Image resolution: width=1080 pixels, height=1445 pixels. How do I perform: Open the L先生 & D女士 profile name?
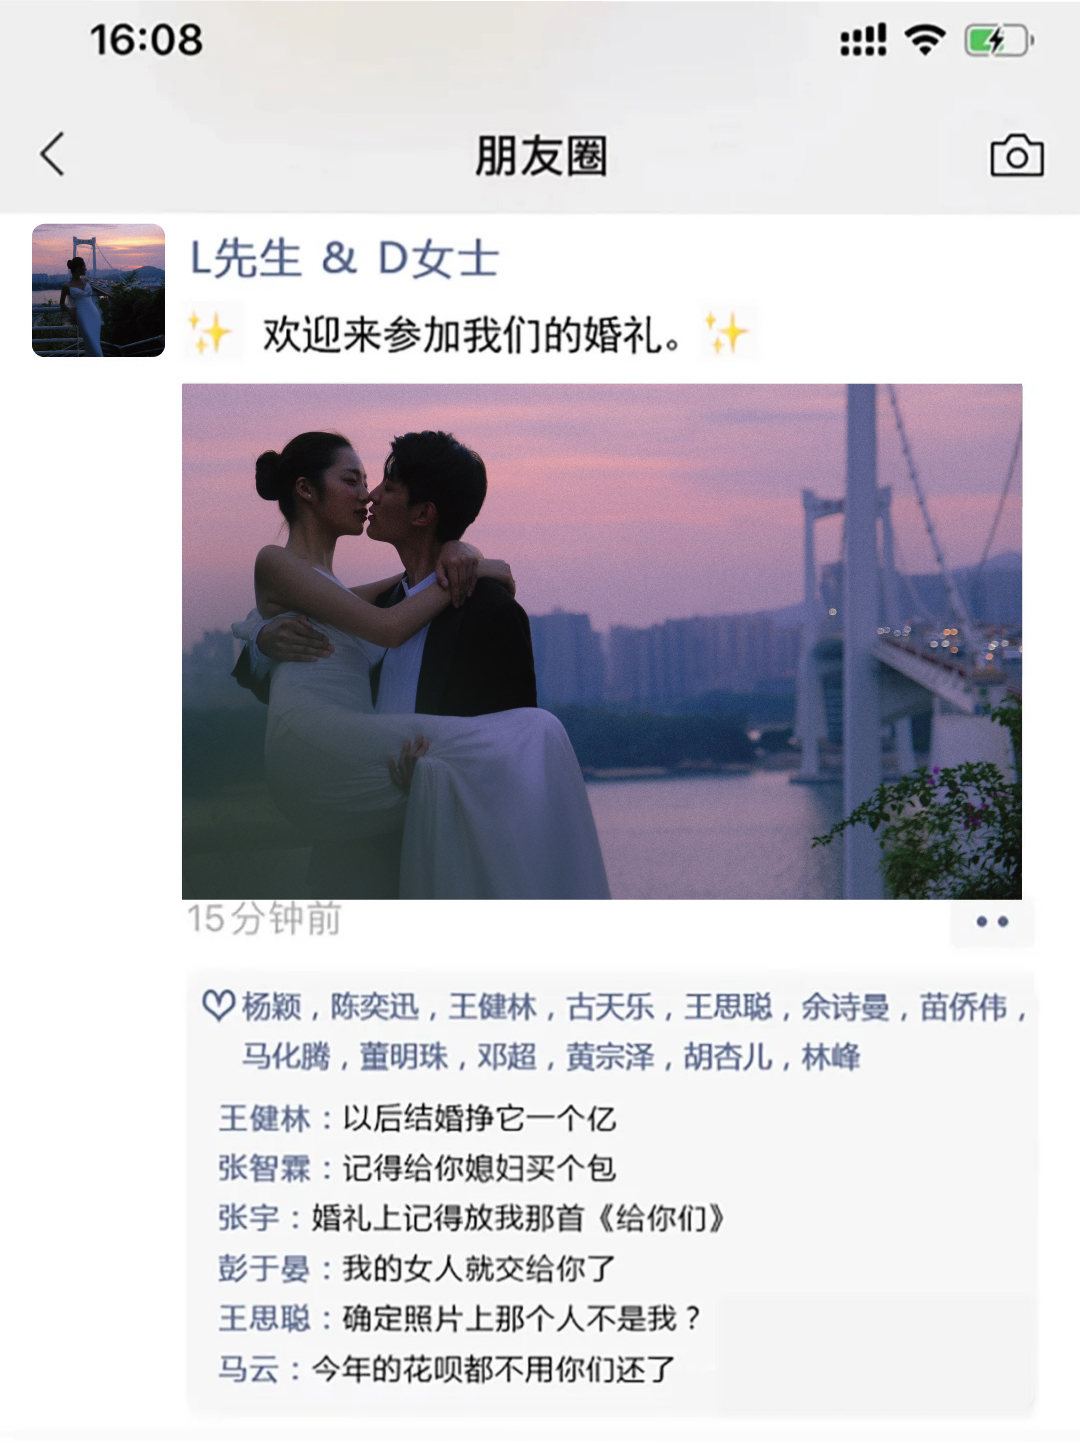(344, 259)
